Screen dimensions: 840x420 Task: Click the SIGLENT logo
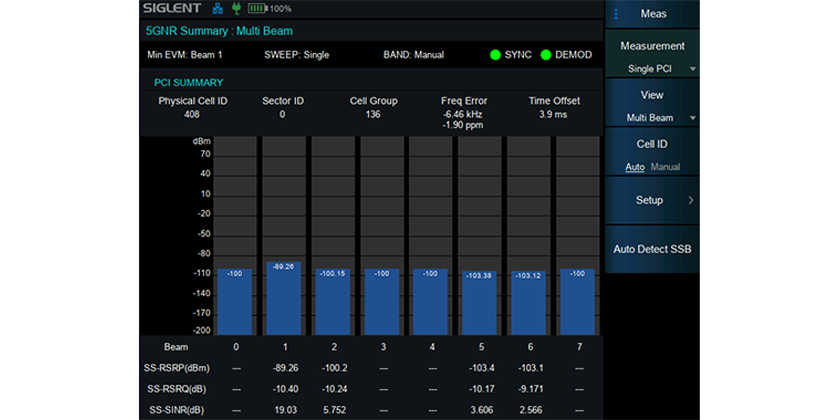point(173,9)
